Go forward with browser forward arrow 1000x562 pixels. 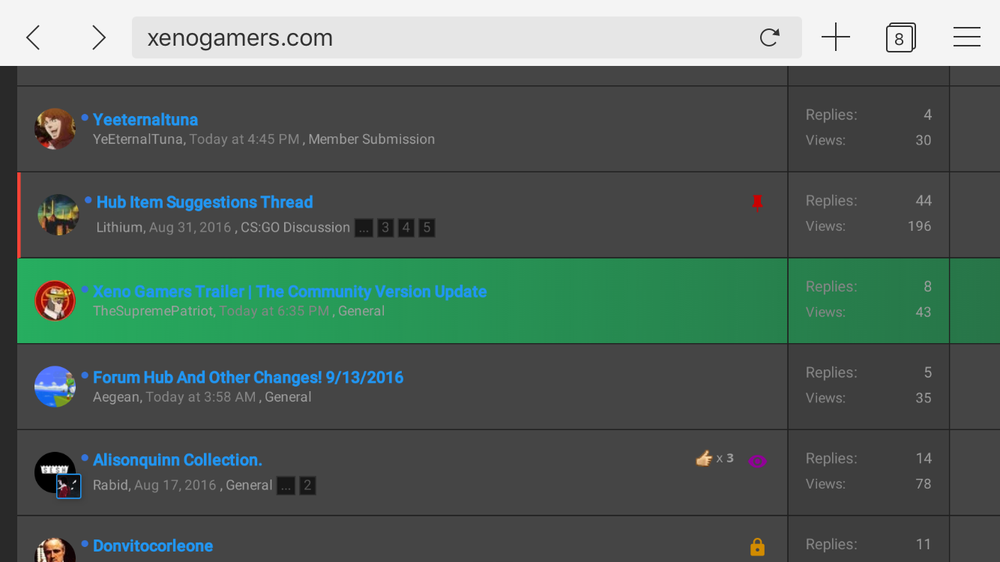pos(98,38)
